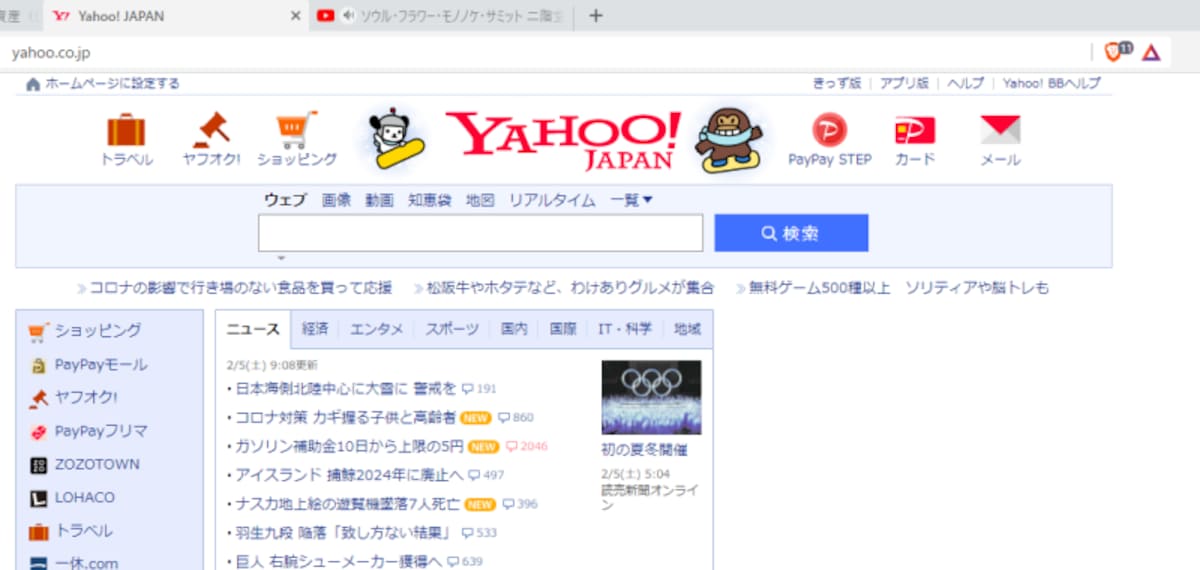Open the PayPay STEP icon

tap(829, 130)
